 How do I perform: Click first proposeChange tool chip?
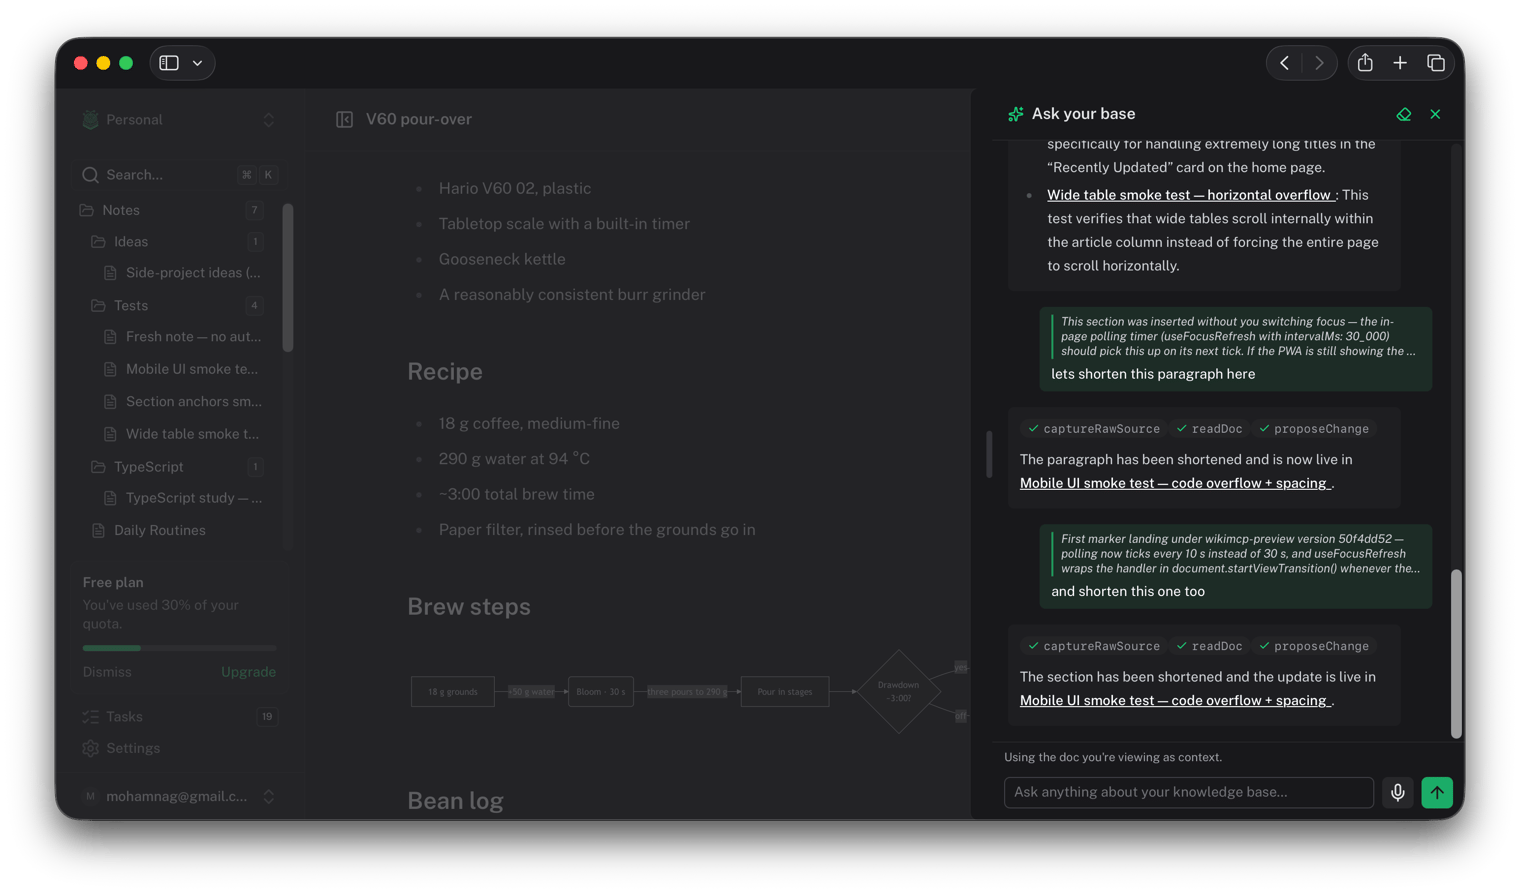coord(1314,429)
